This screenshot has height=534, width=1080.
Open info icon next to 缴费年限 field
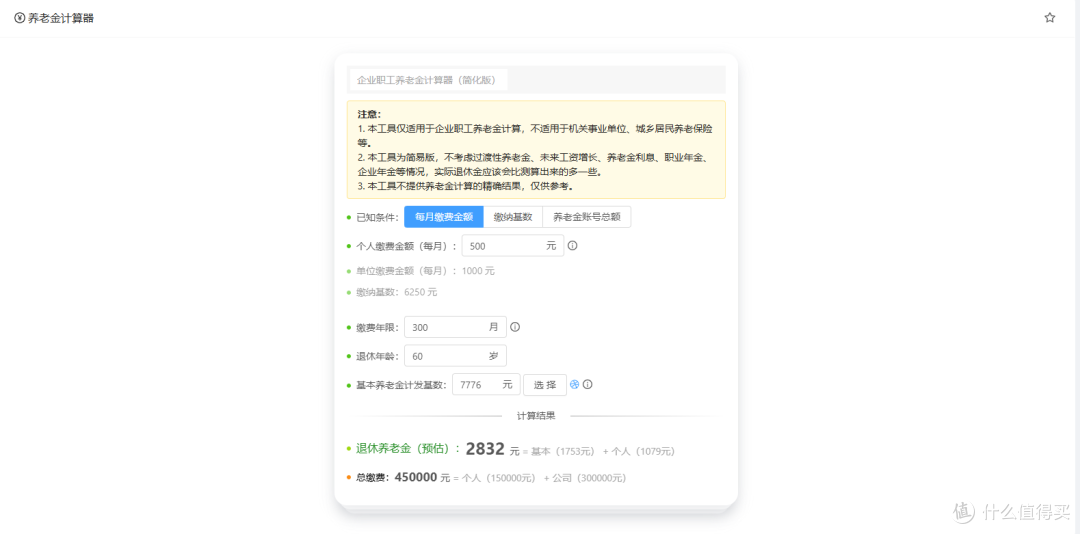(515, 327)
